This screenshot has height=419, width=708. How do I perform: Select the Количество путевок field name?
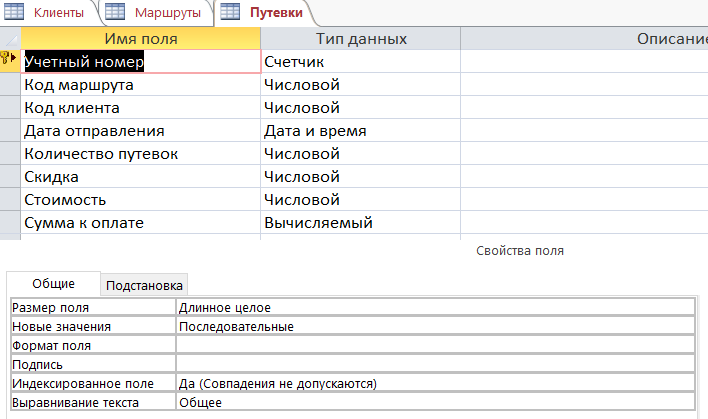tap(140, 154)
